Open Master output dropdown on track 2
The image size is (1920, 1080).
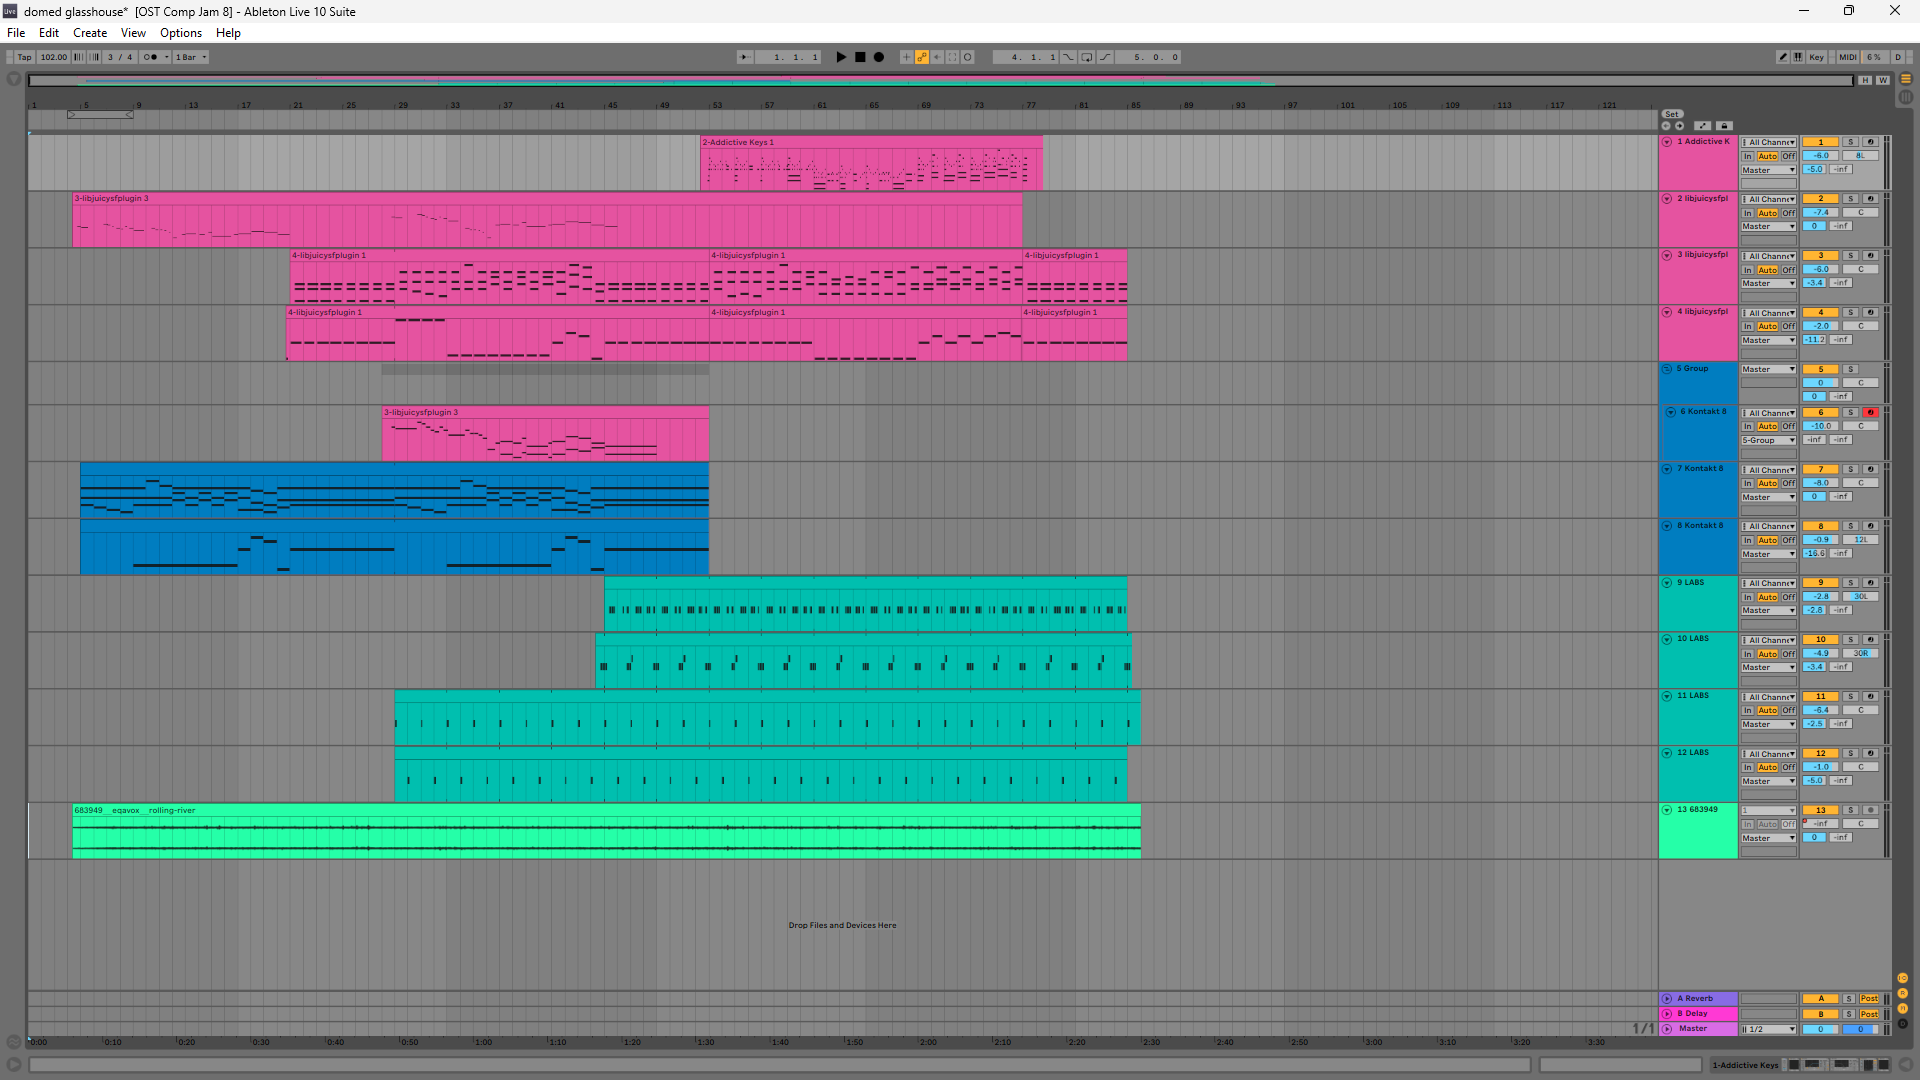[x=1768, y=227]
